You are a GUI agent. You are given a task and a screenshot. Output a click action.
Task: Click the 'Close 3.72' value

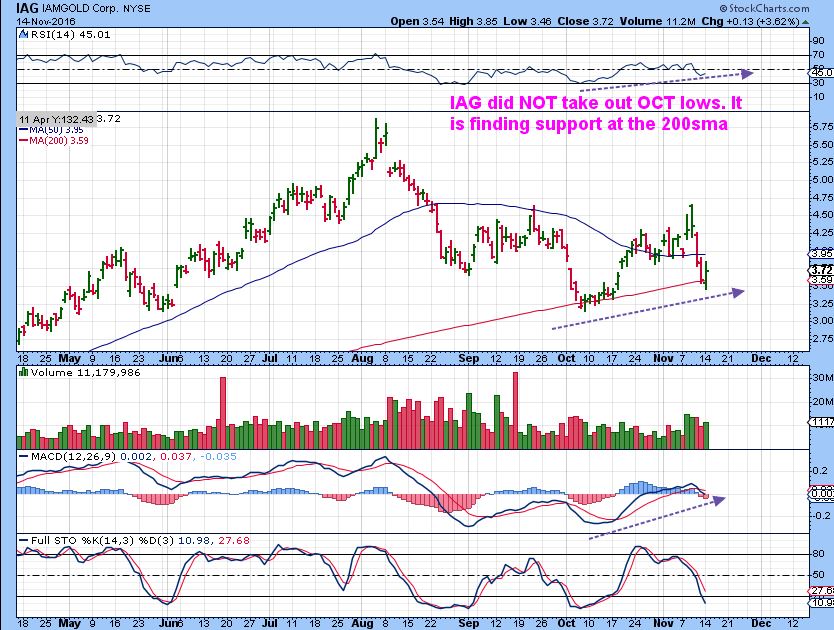586,21
